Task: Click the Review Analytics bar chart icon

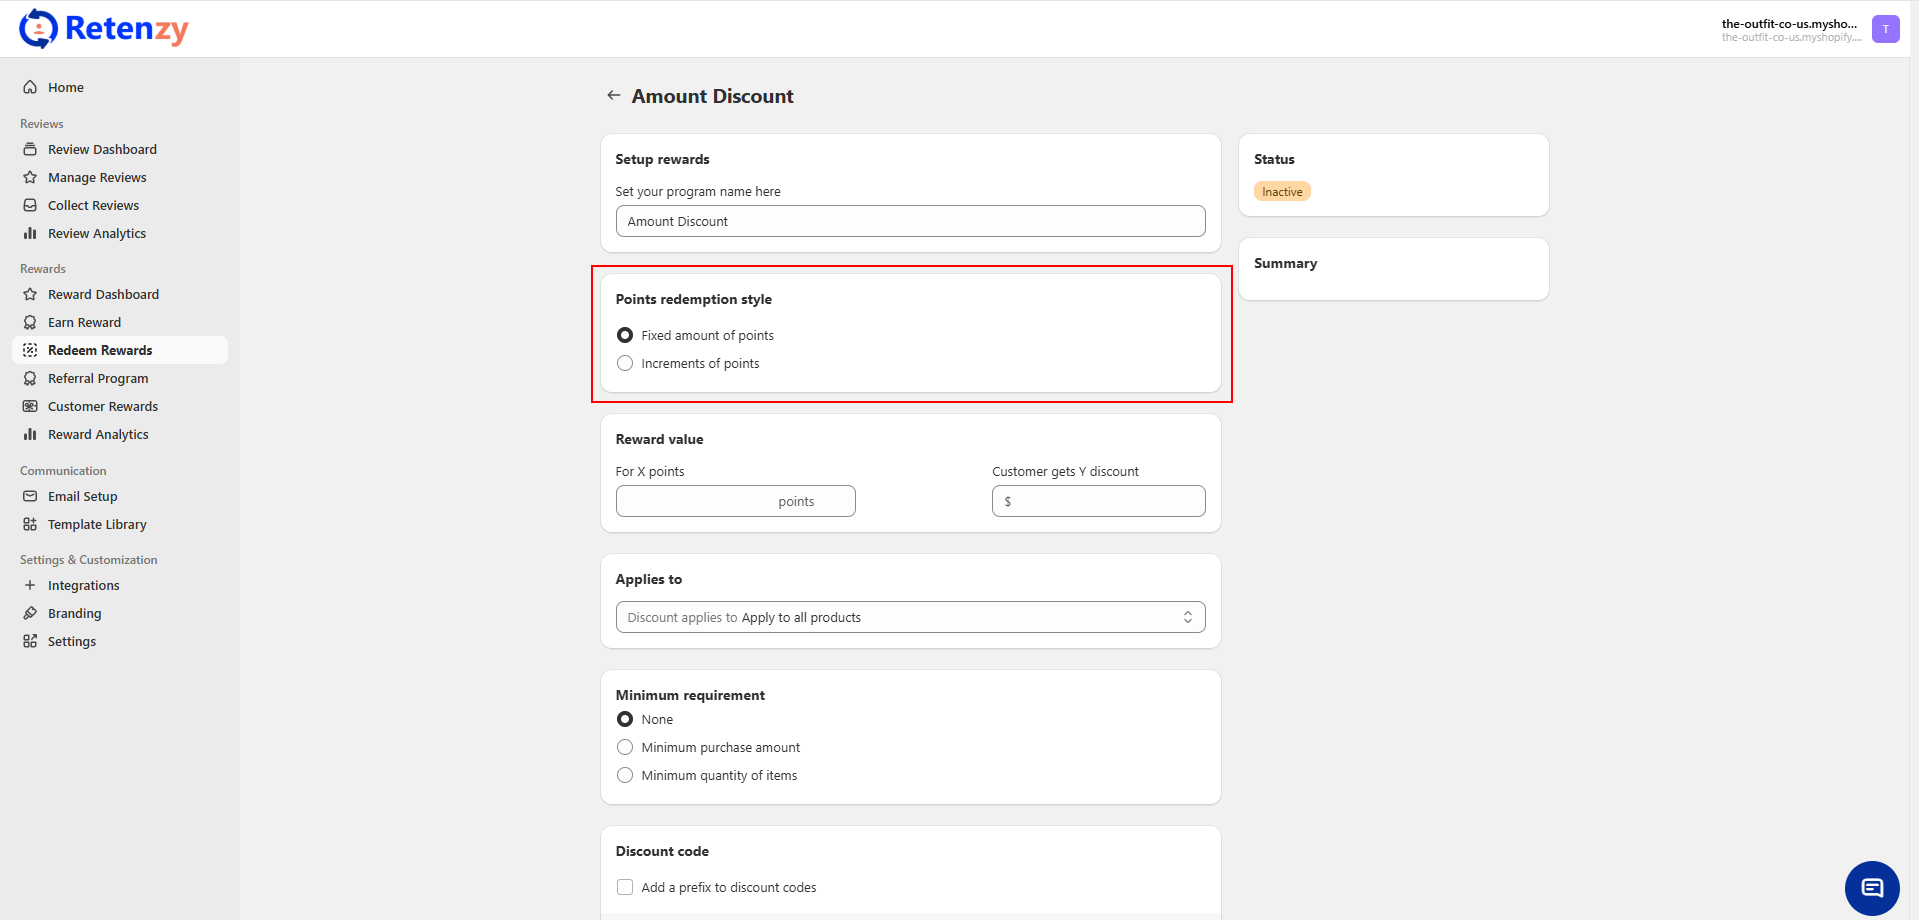Action: coord(30,234)
